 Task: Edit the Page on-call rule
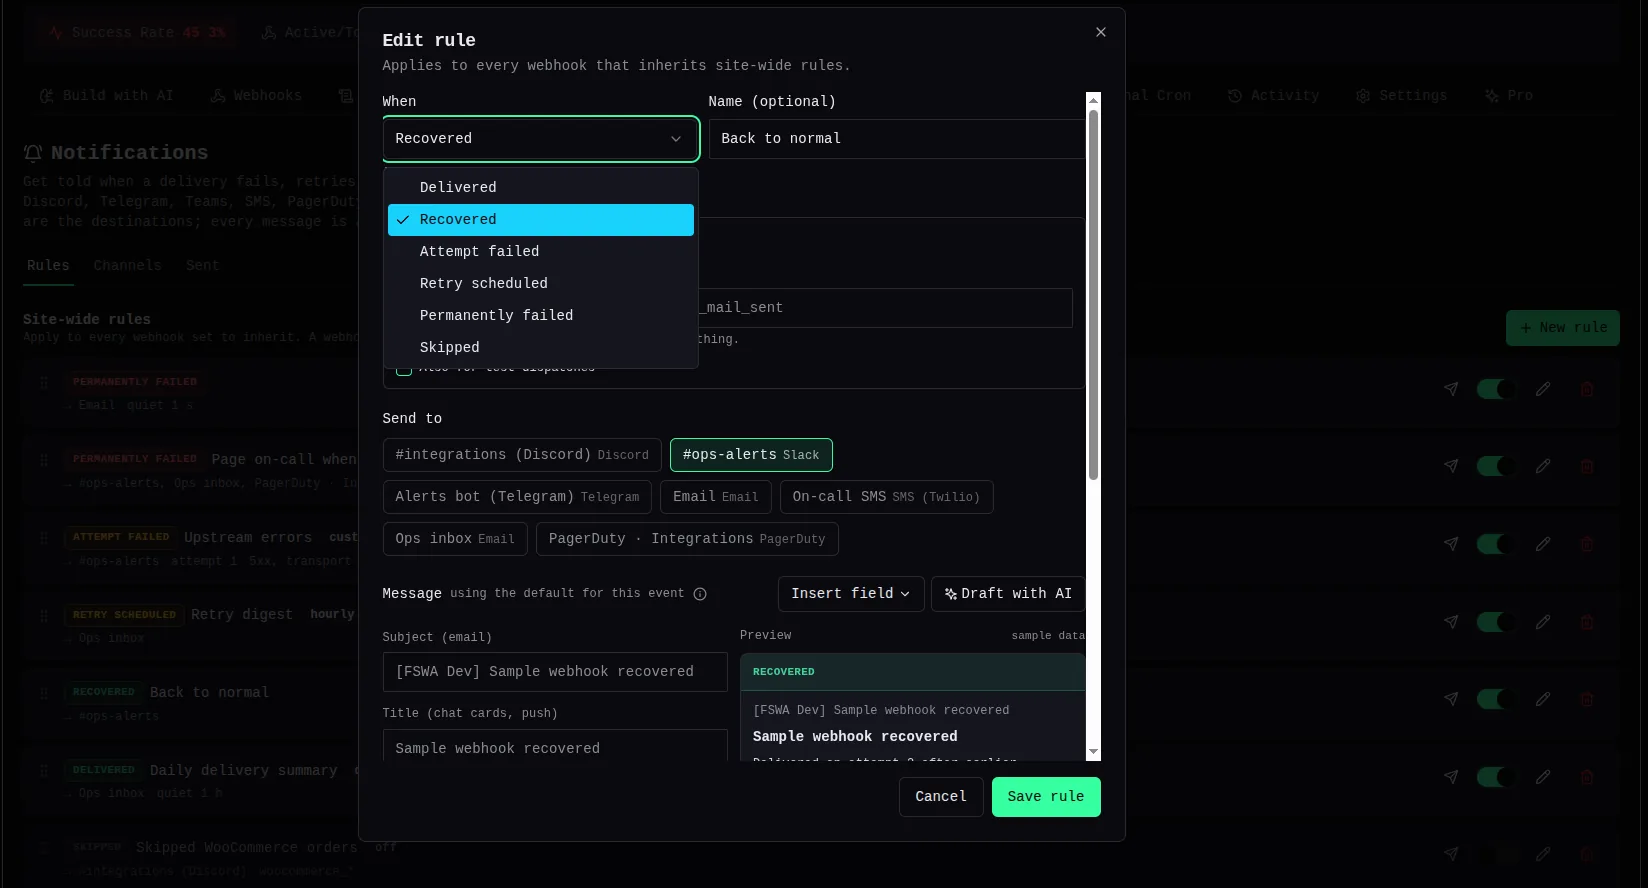[x=1543, y=466]
